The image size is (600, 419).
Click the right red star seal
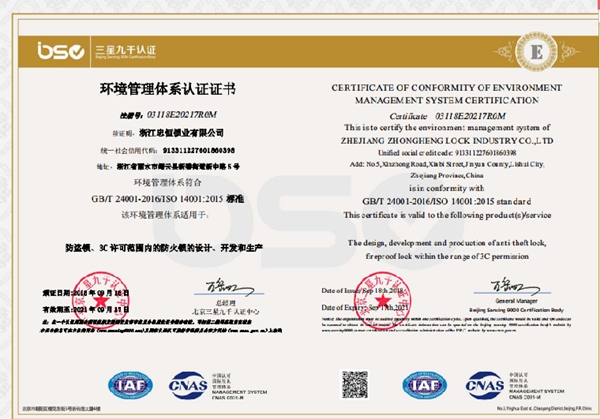click(x=382, y=300)
